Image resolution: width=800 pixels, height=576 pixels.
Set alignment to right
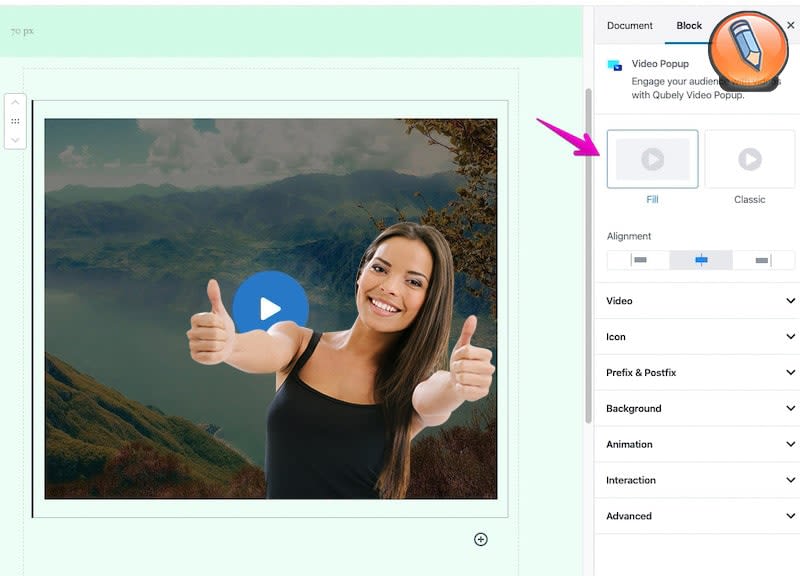click(x=763, y=260)
